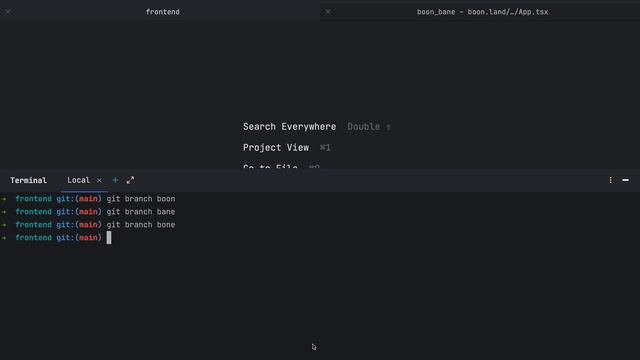Click the Search Everywhere hint
640x360 pixels.
point(289,127)
